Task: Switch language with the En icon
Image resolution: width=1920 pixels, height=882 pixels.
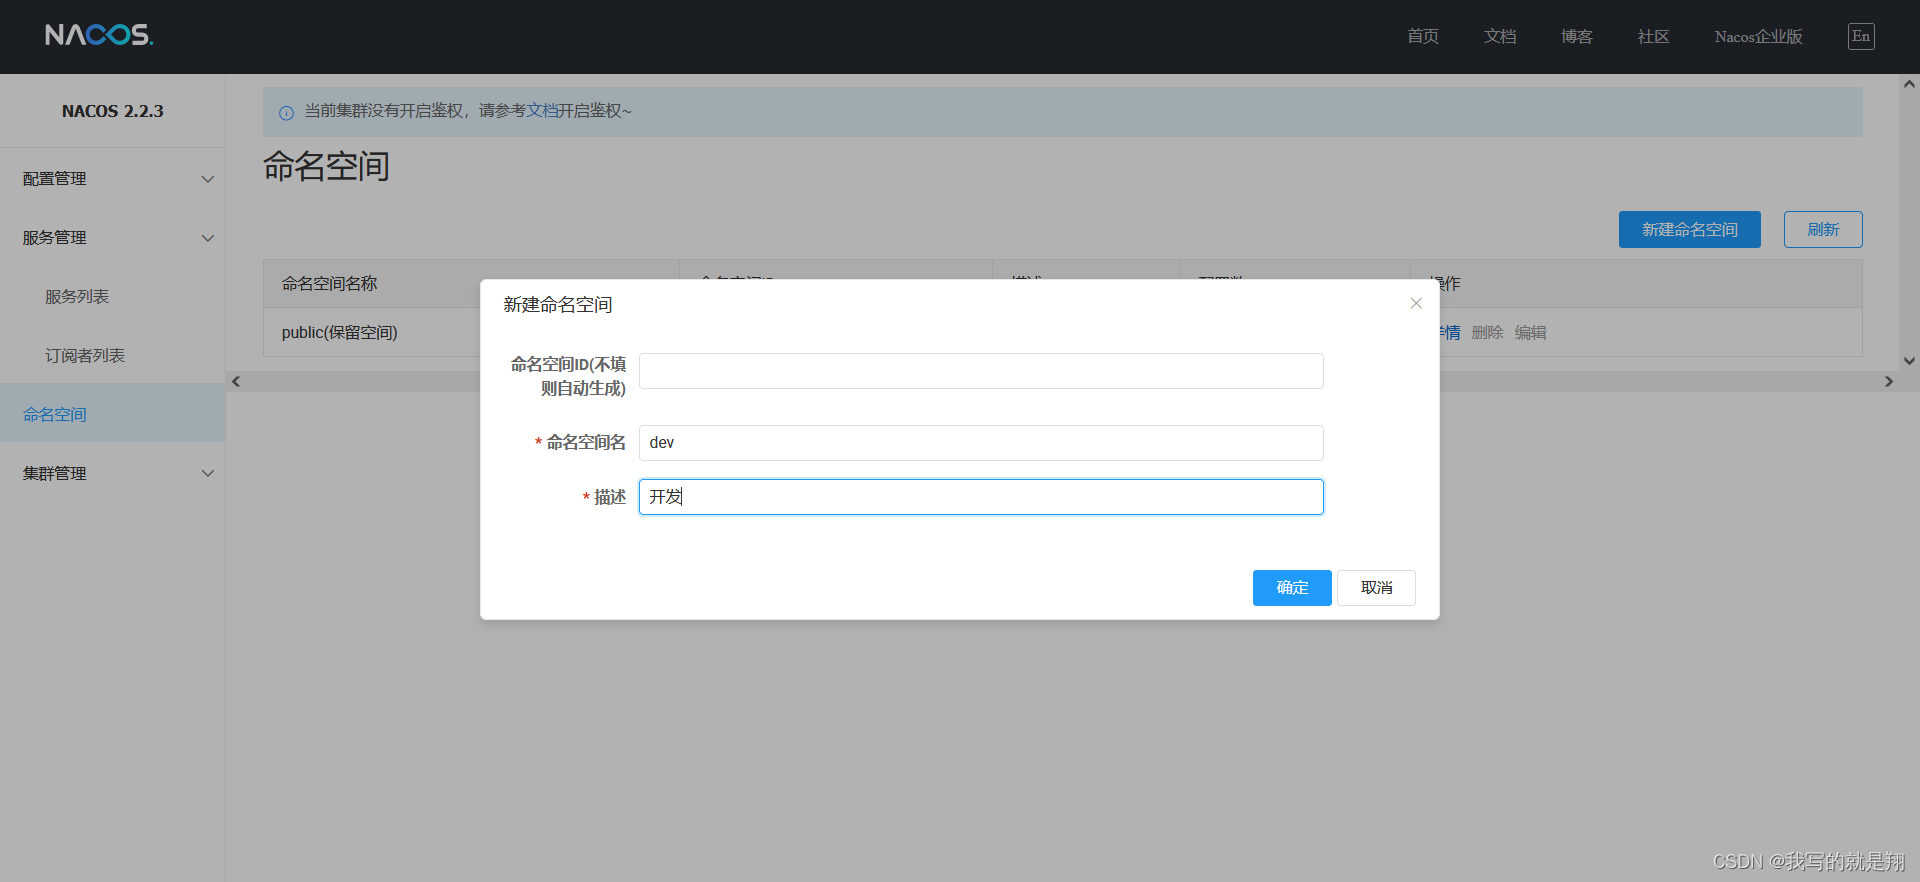Action: [1861, 36]
